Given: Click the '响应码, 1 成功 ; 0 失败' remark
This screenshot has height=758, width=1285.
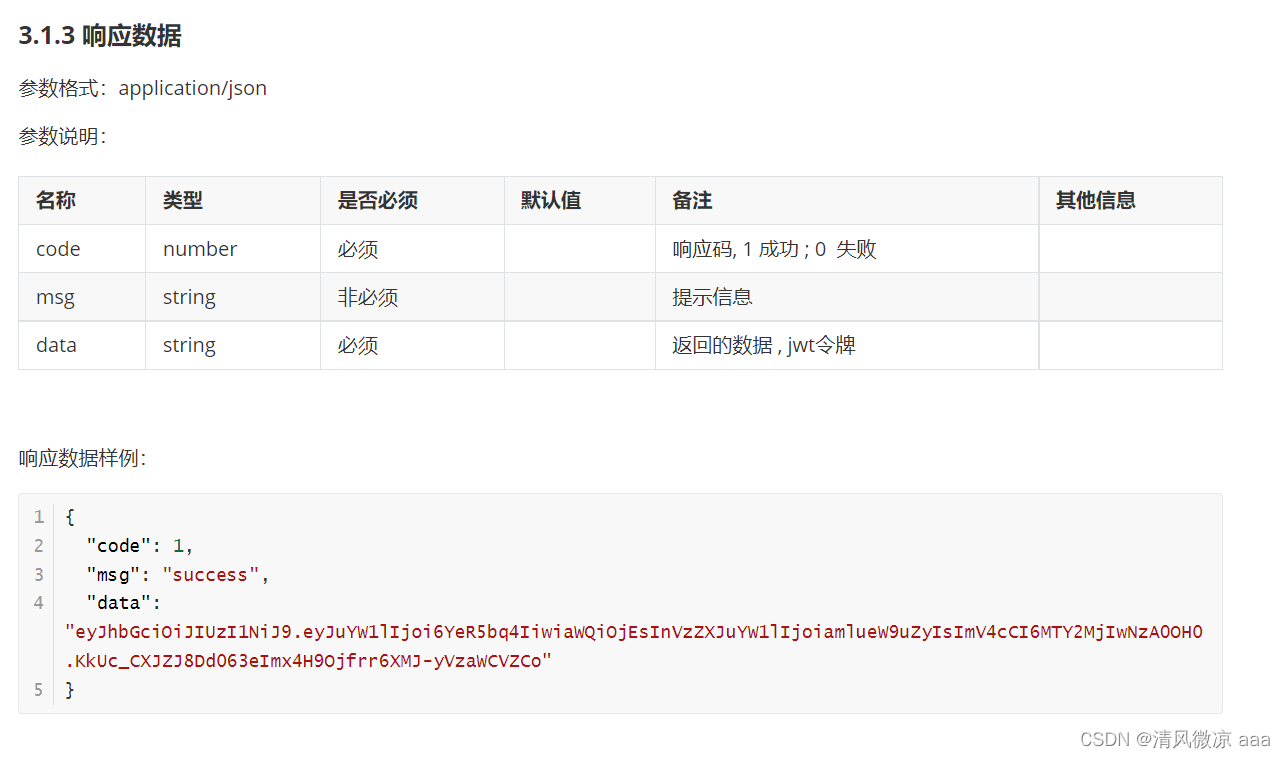Looking at the screenshot, I should click(774, 249).
